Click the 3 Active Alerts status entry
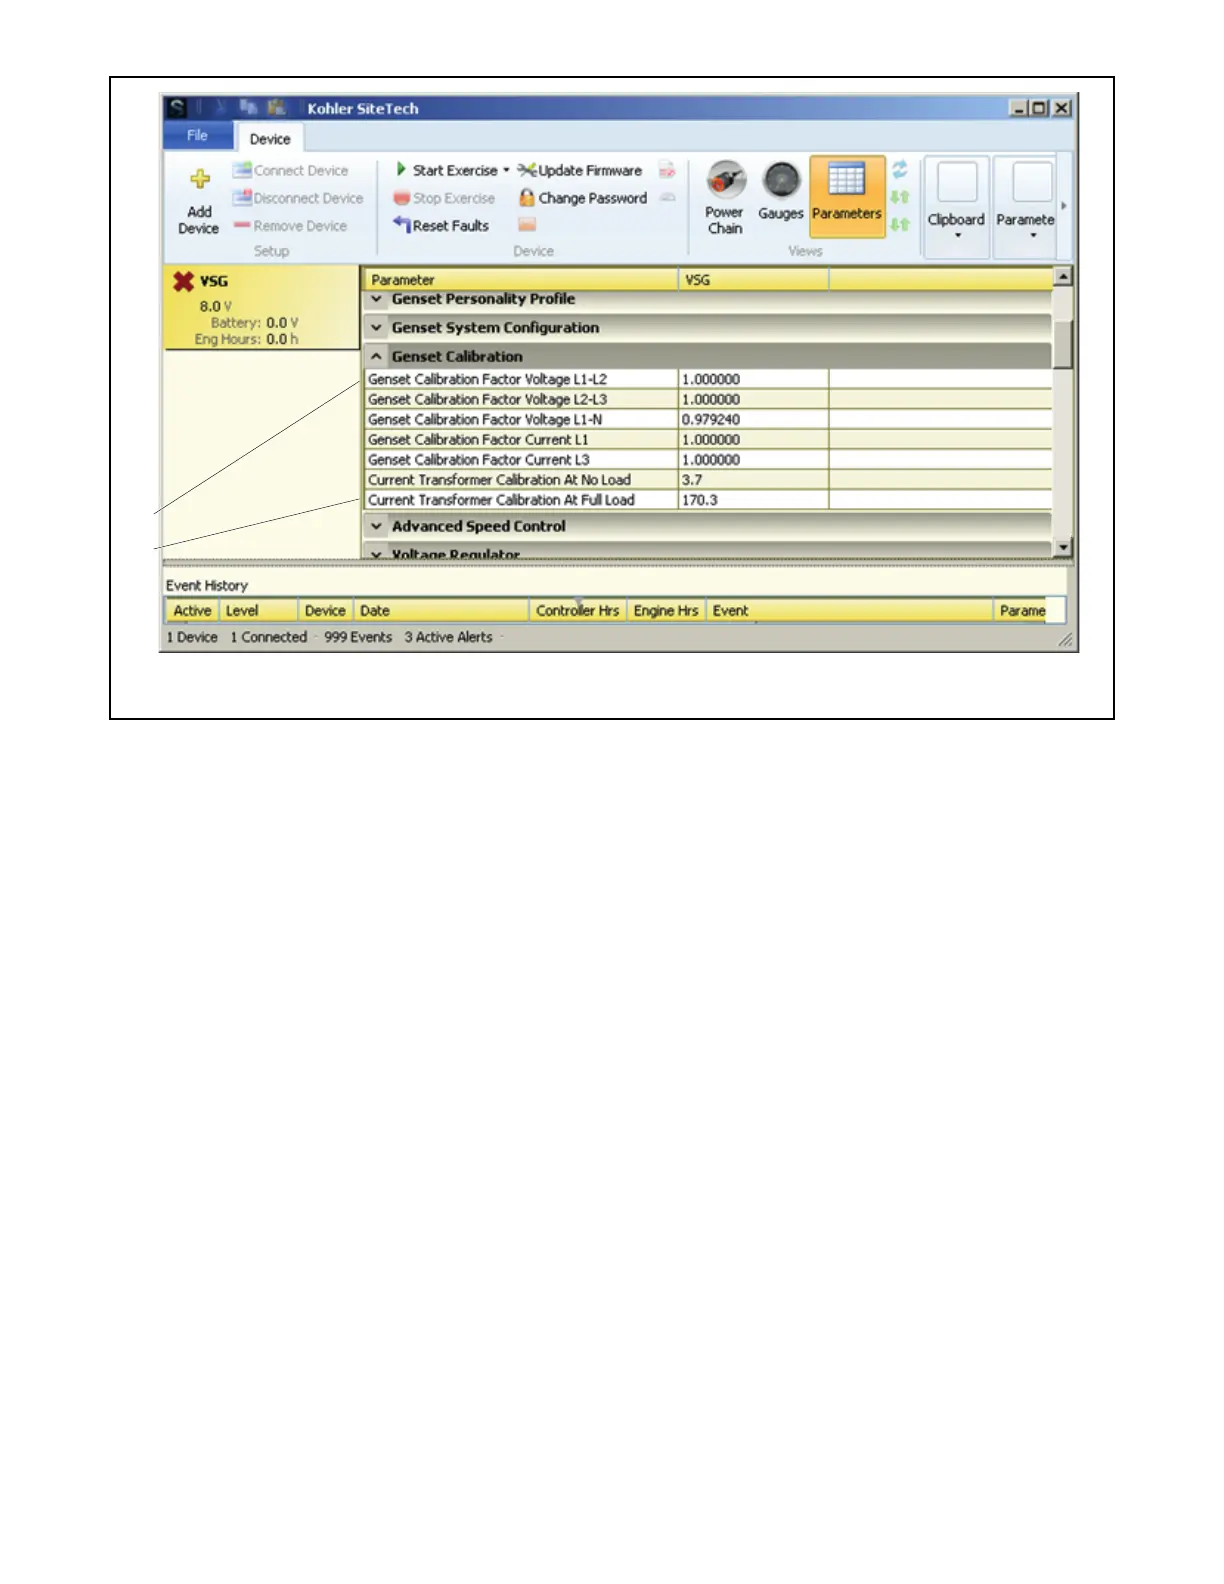 point(448,637)
